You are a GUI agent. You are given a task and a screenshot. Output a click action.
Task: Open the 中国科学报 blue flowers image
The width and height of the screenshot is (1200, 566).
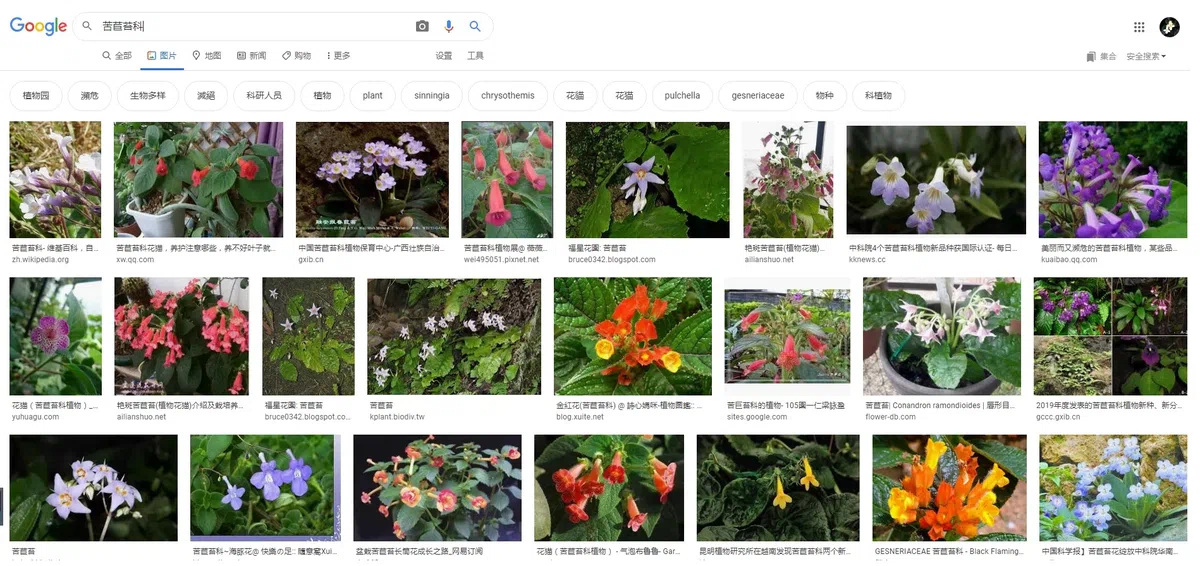tap(1115, 488)
